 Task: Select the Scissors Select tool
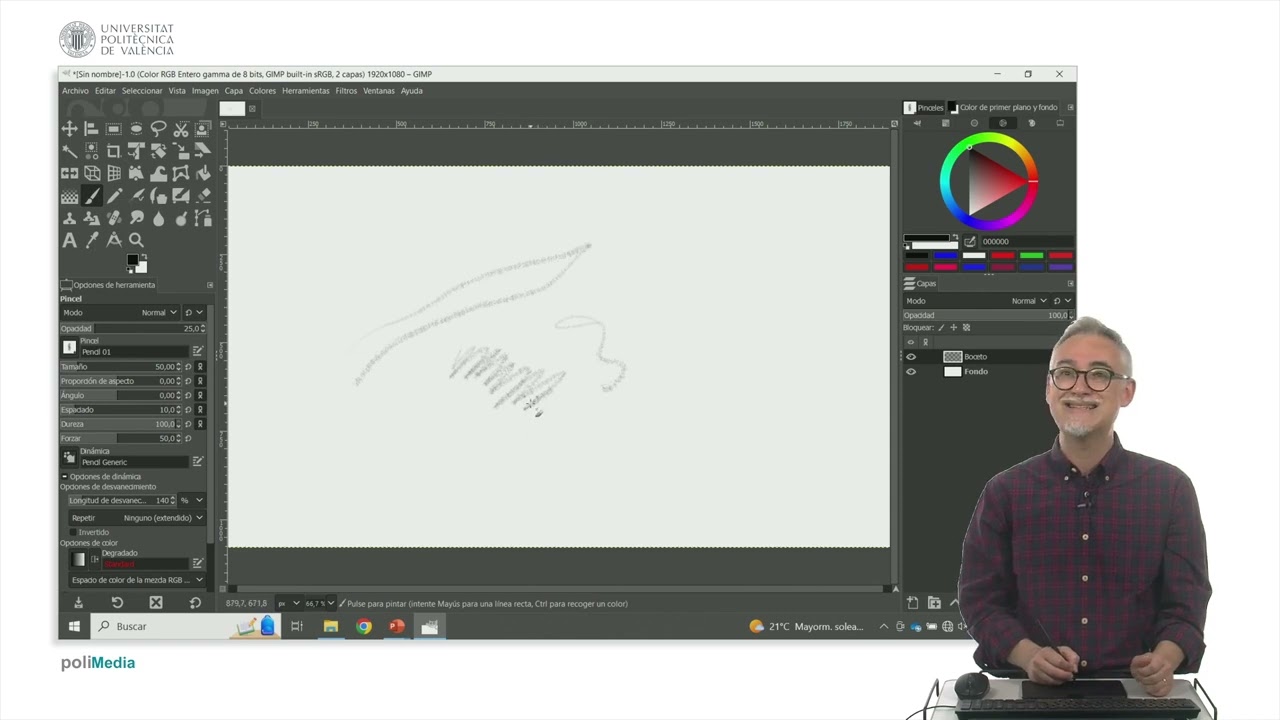coord(181,129)
